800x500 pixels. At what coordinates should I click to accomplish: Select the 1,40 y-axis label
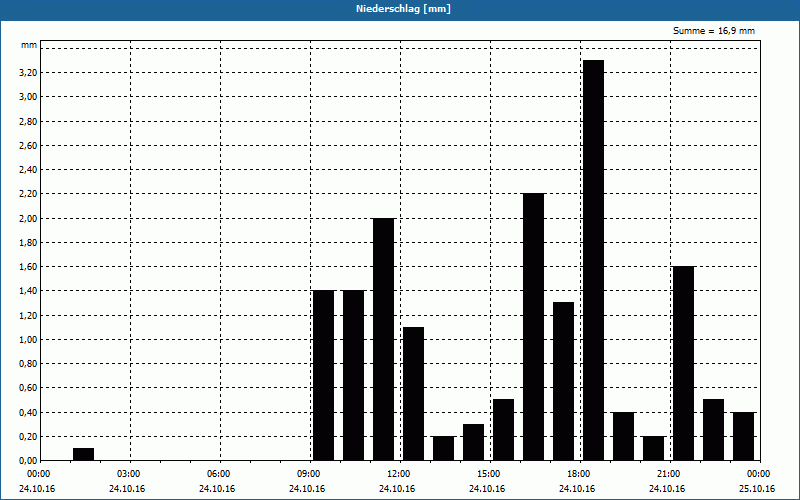click(x=28, y=291)
